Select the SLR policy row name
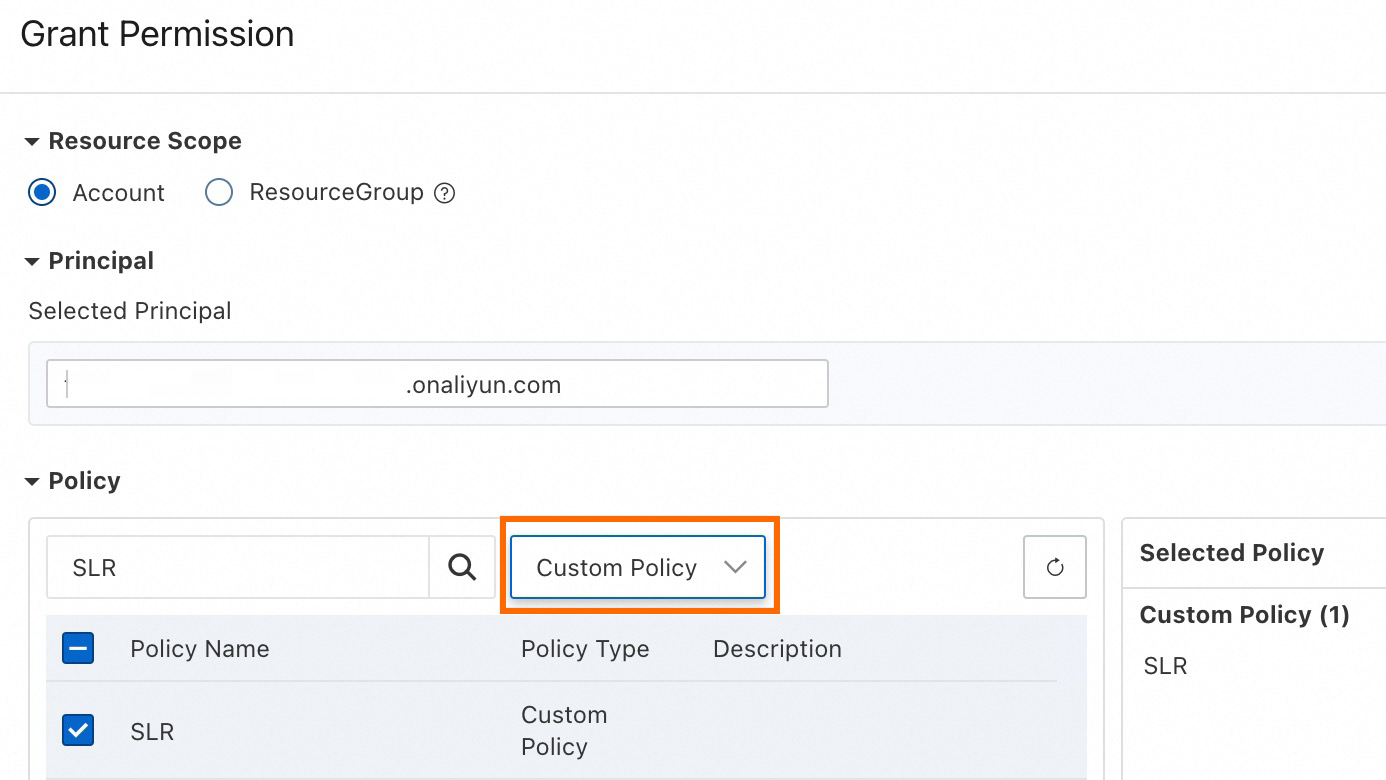 coord(151,731)
